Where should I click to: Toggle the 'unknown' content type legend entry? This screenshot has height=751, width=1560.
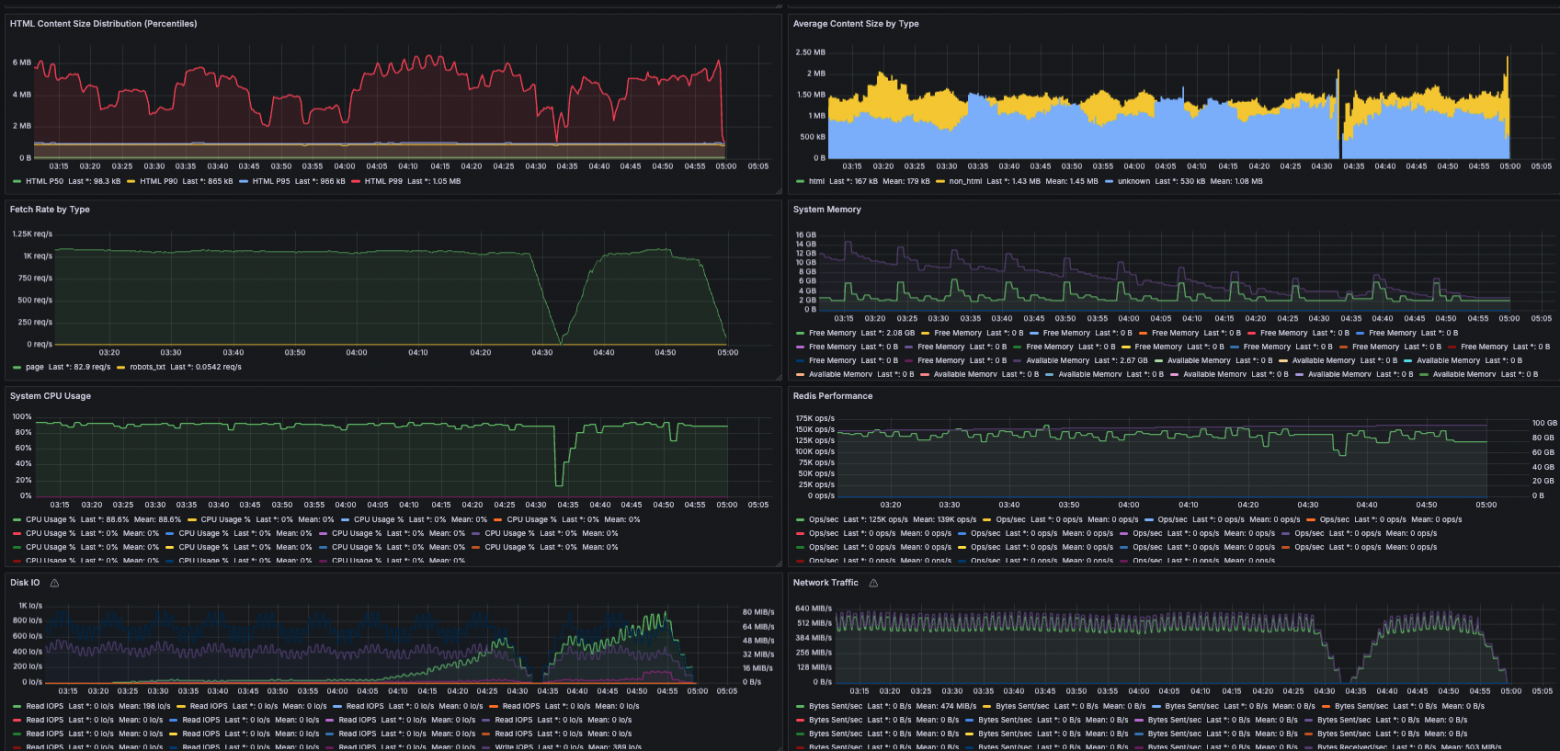(1128, 181)
